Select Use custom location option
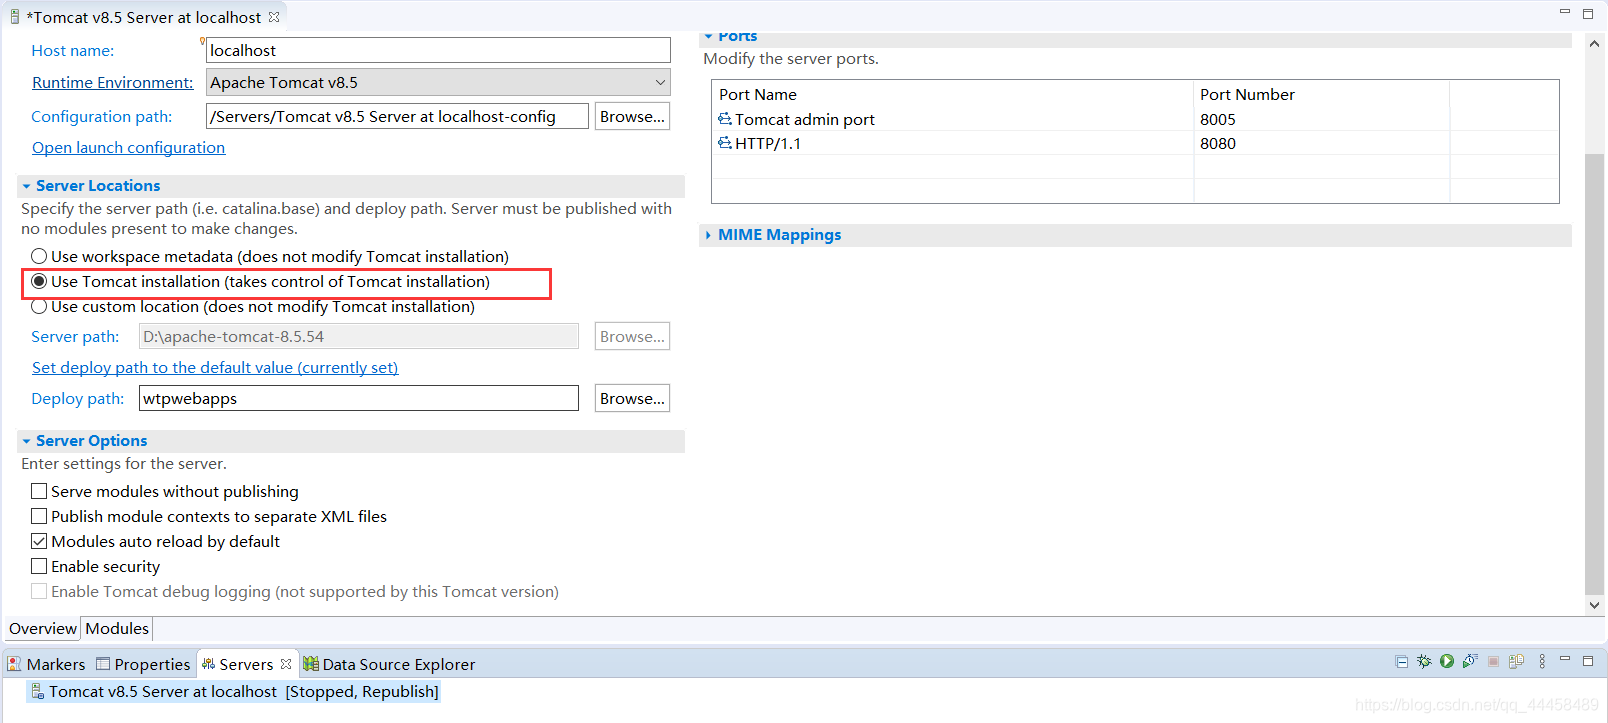The height and width of the screenshot is (723, 1608). click(x=39, y=306)
